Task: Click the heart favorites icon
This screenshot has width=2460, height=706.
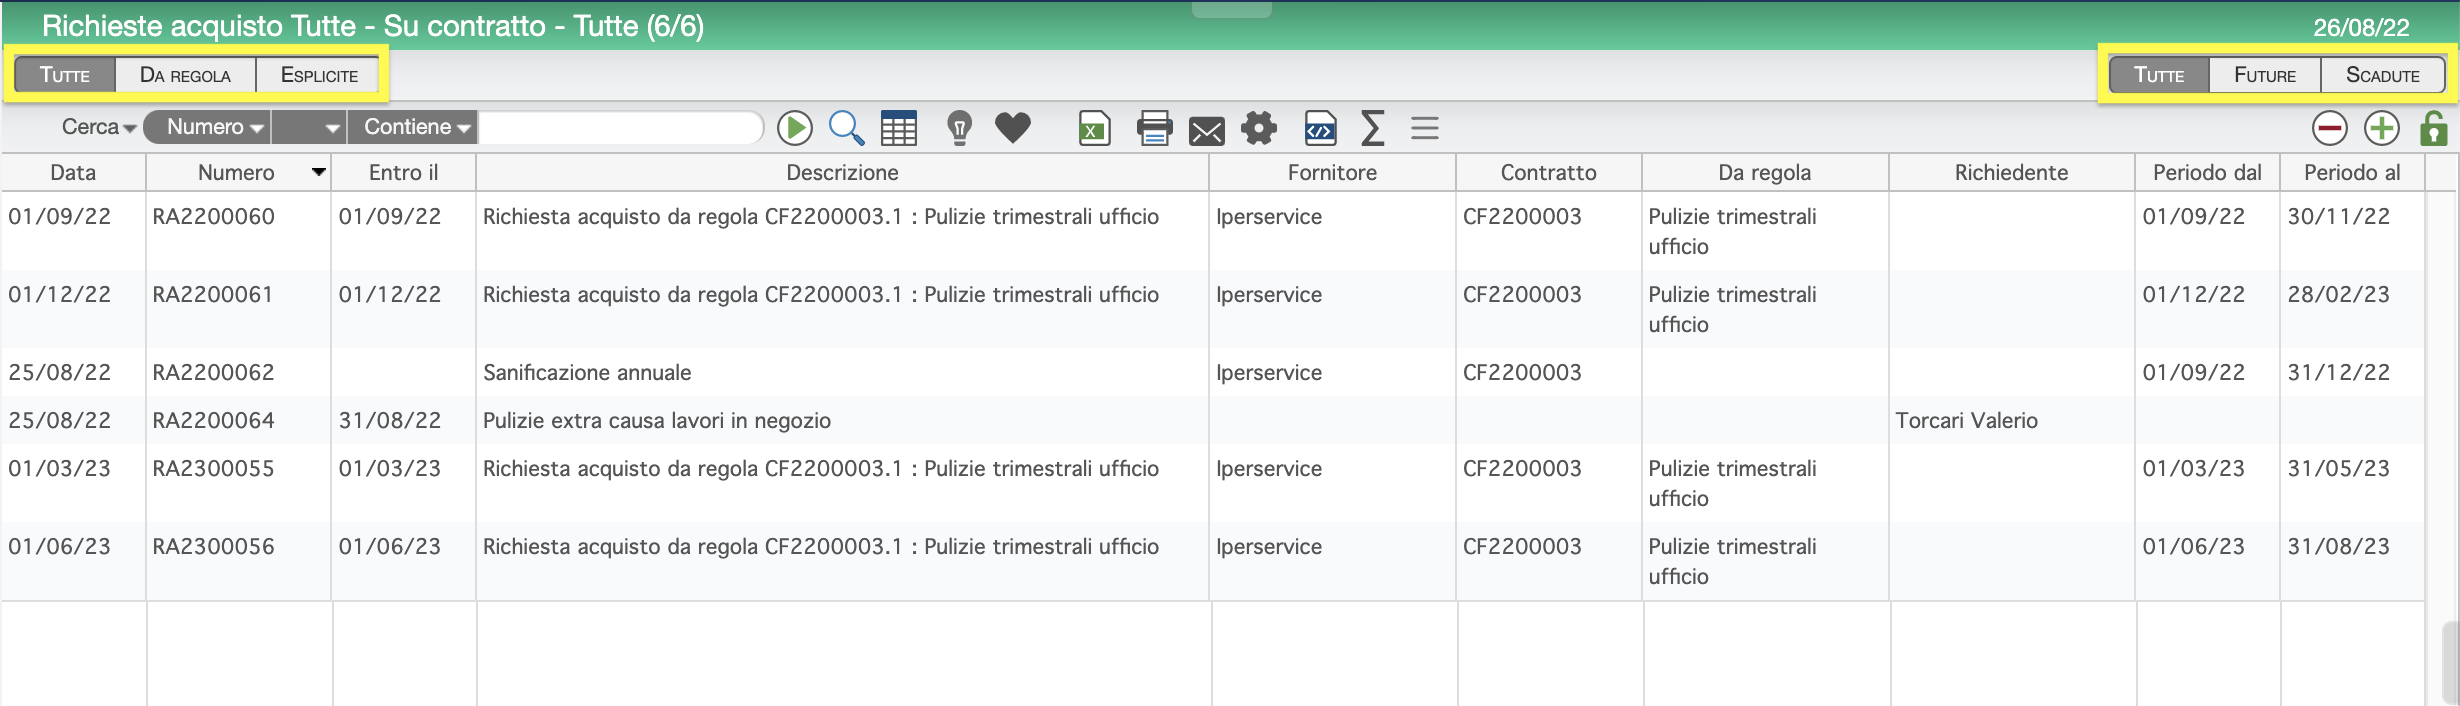Action: click(1012, 128)
